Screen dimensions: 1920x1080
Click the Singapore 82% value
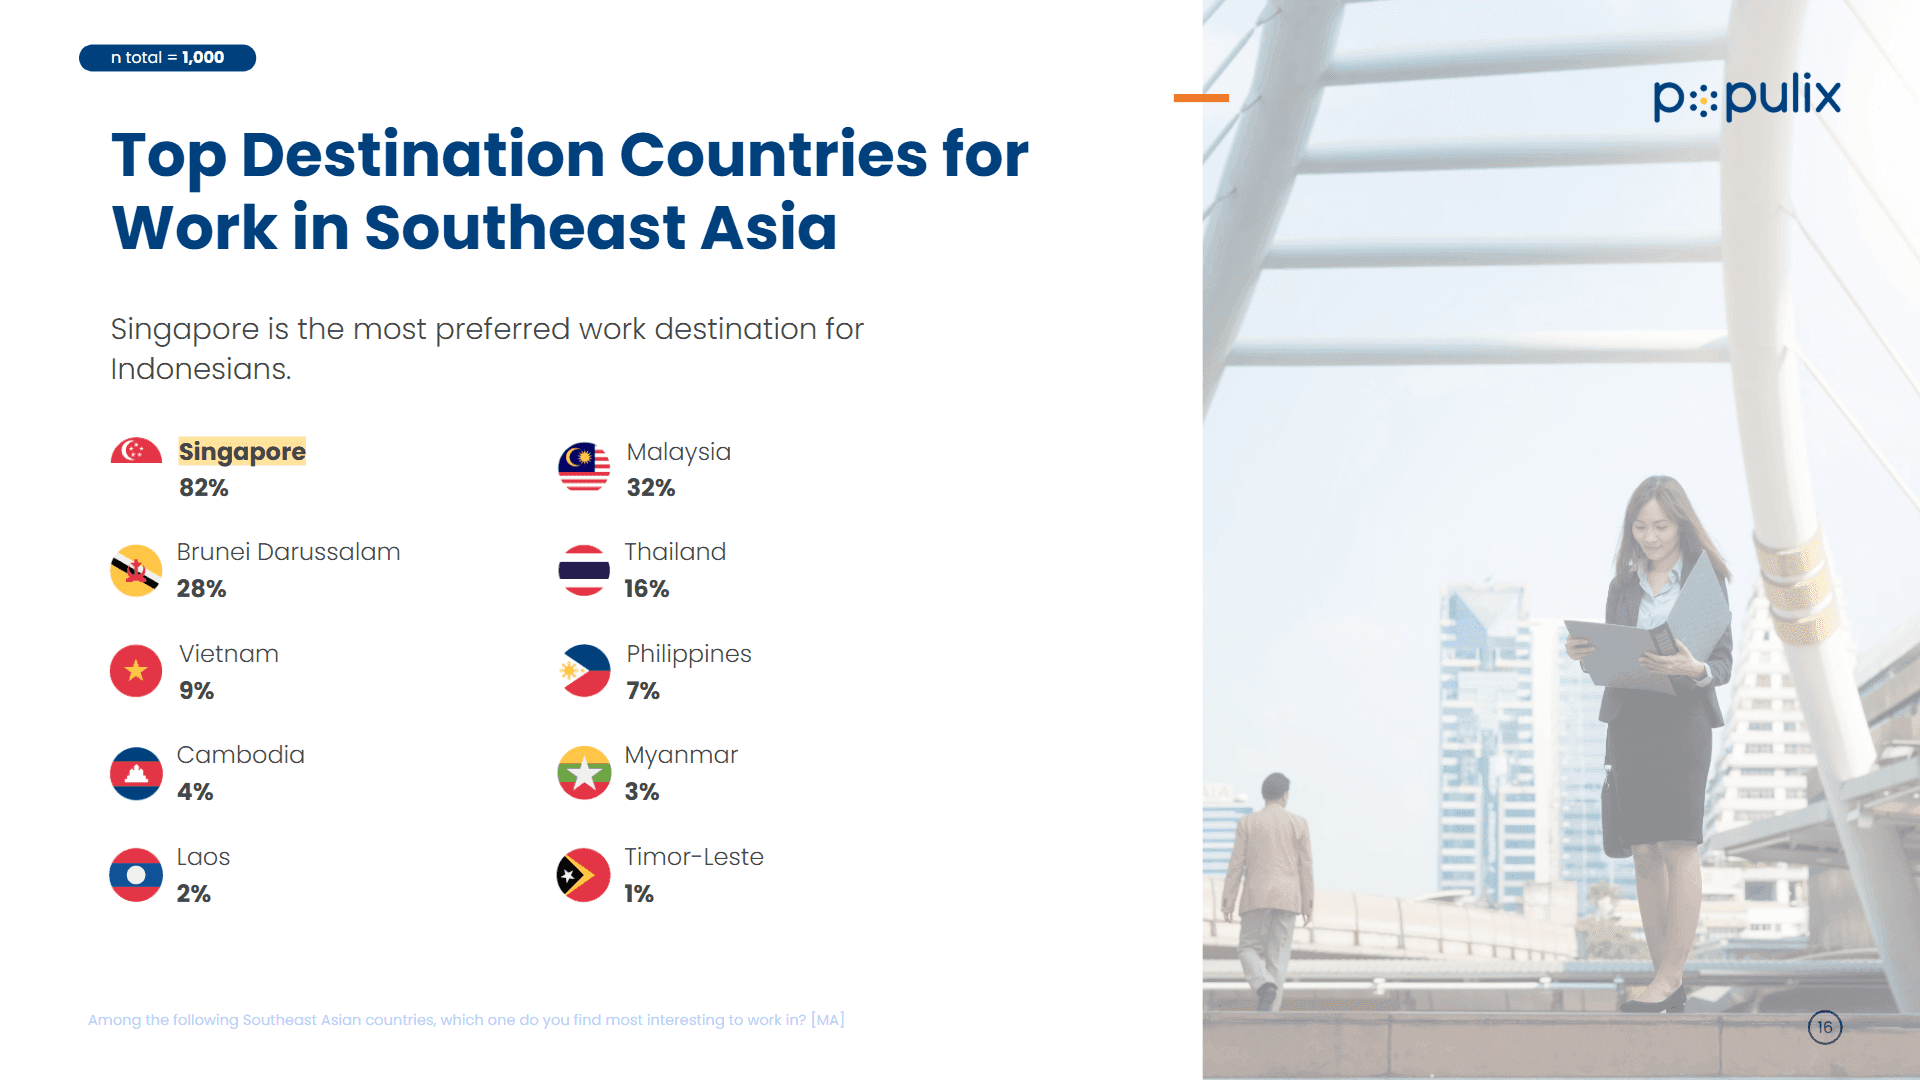pyautogui.click(x=204, y=488)
